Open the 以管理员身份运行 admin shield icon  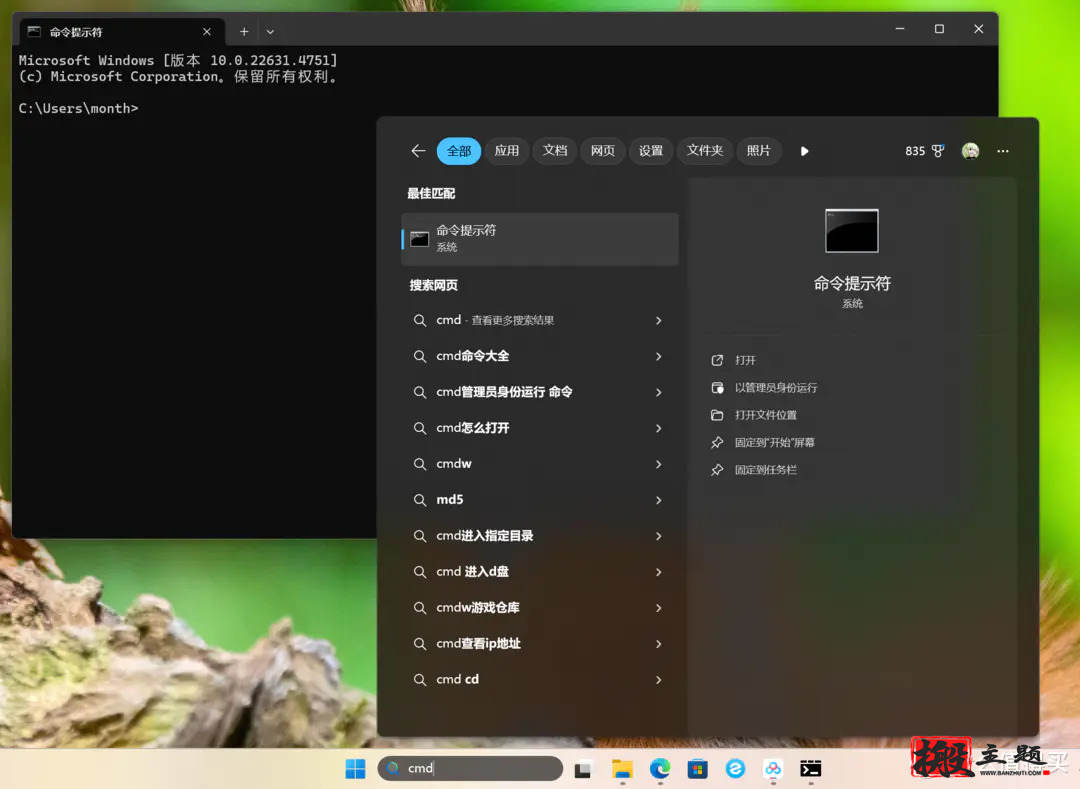[716, 387]
